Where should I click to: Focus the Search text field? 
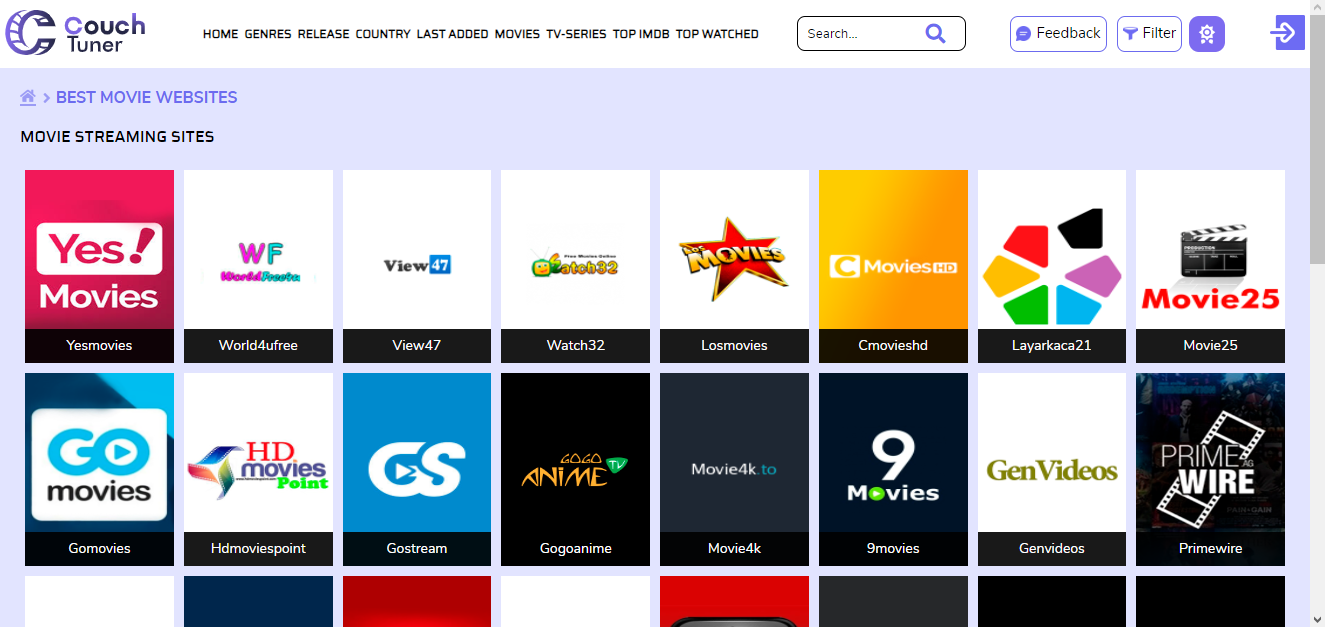coord(860,33)
